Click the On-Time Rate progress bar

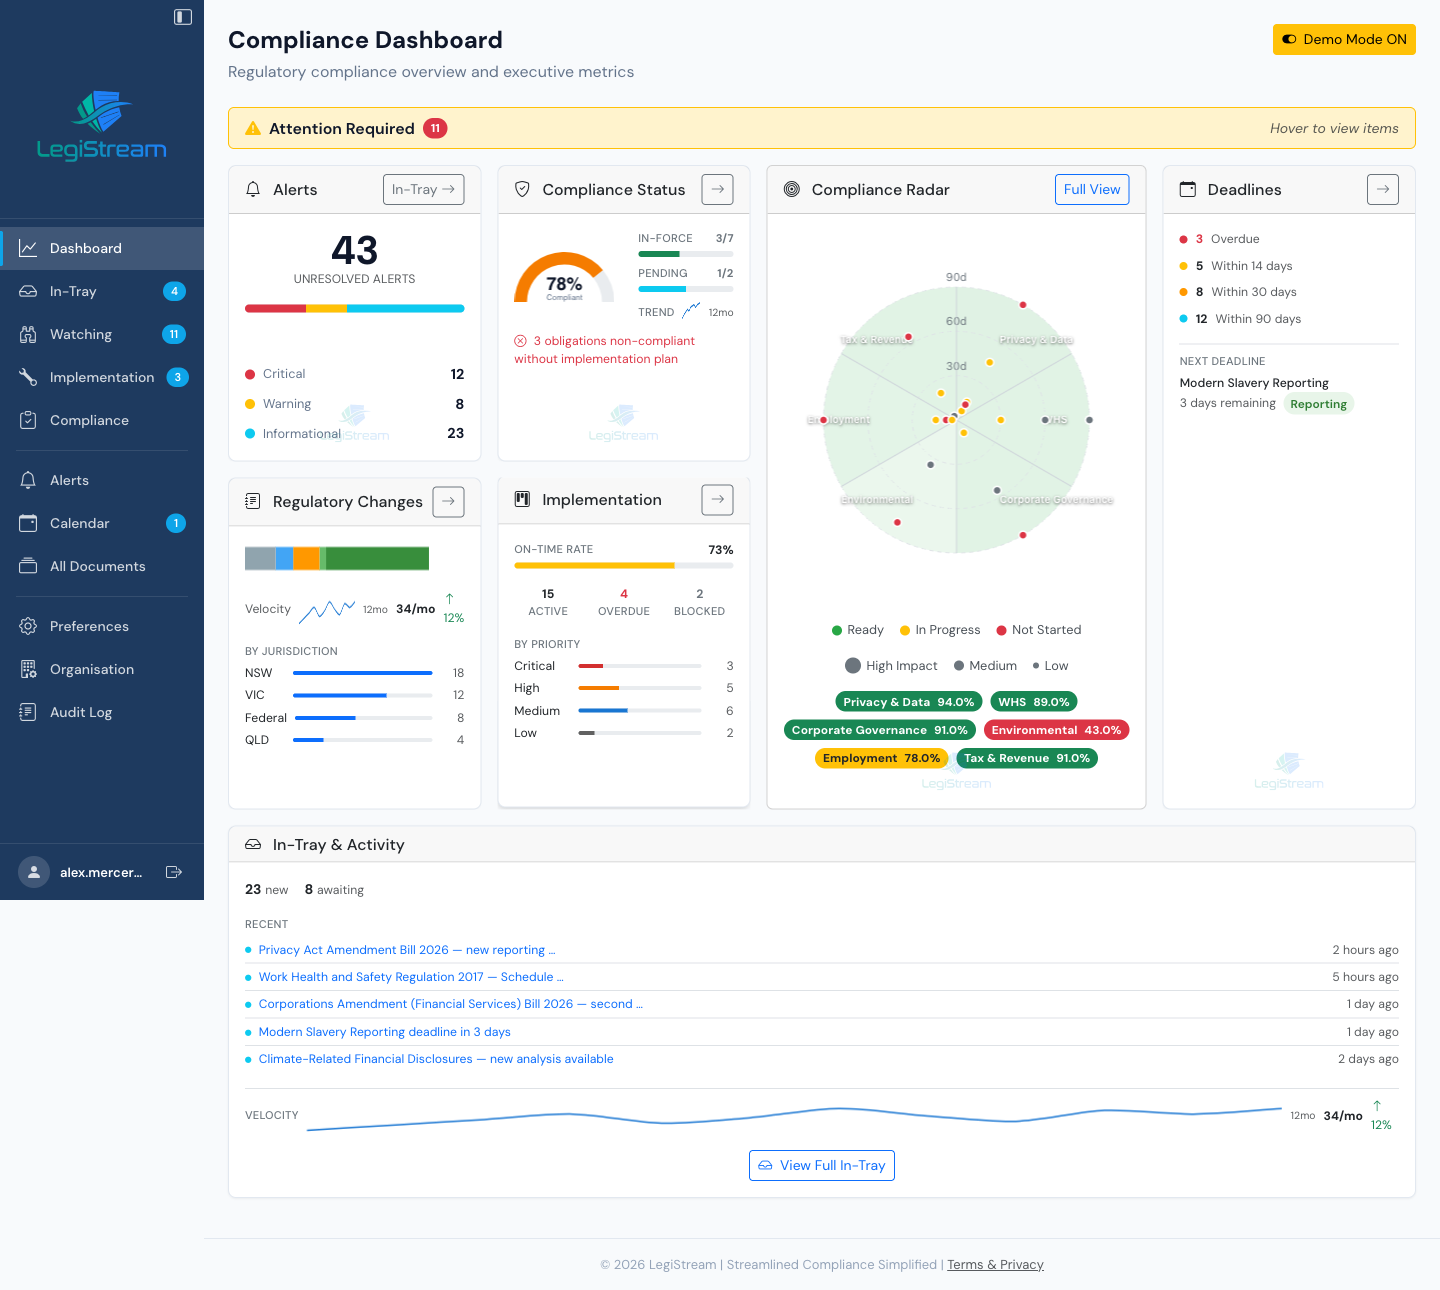point(623,565)
